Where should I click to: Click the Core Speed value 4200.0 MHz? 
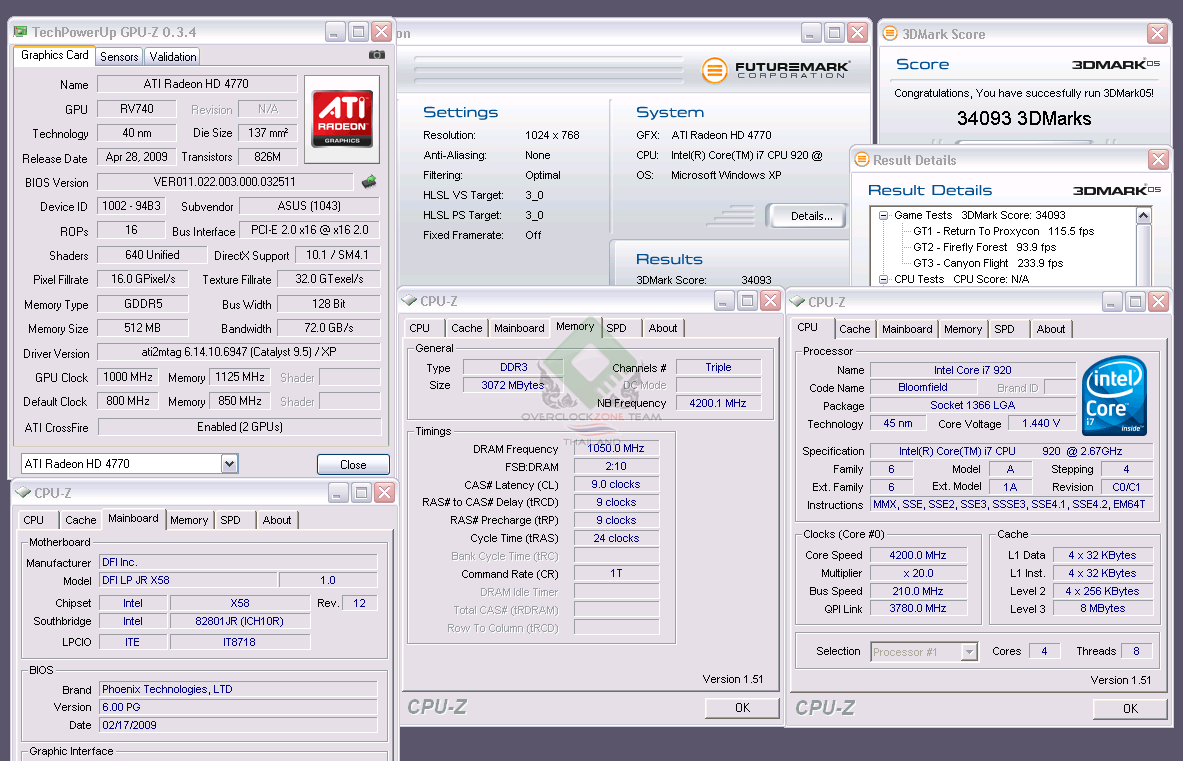[x=917, y=555]
